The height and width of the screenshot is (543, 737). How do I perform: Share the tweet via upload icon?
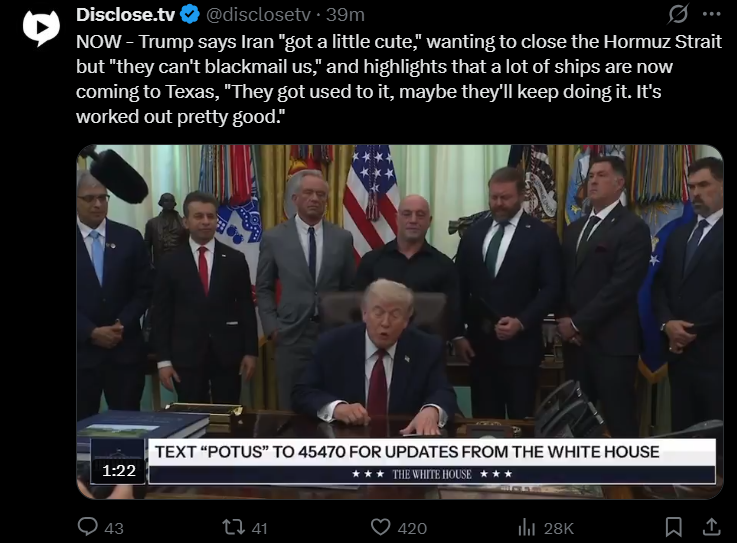coord(711,527)
